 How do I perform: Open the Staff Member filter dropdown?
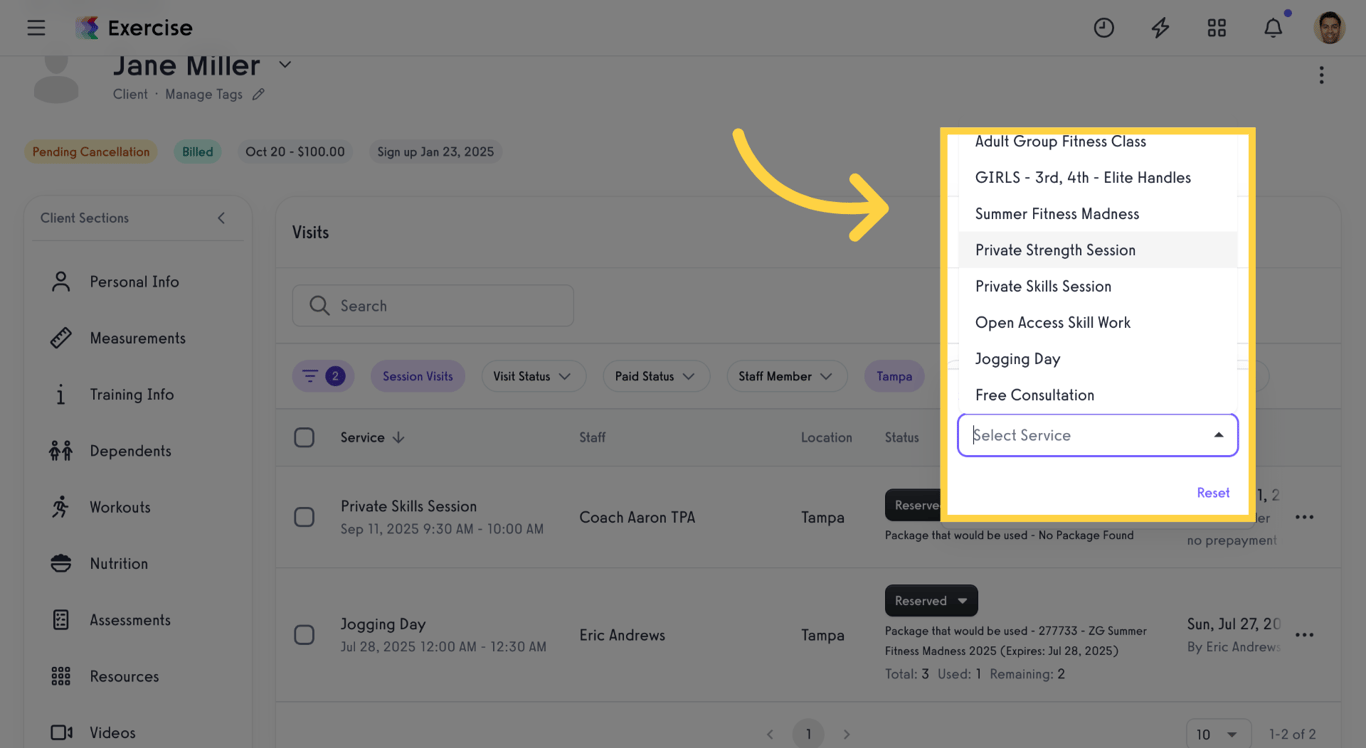786,376
